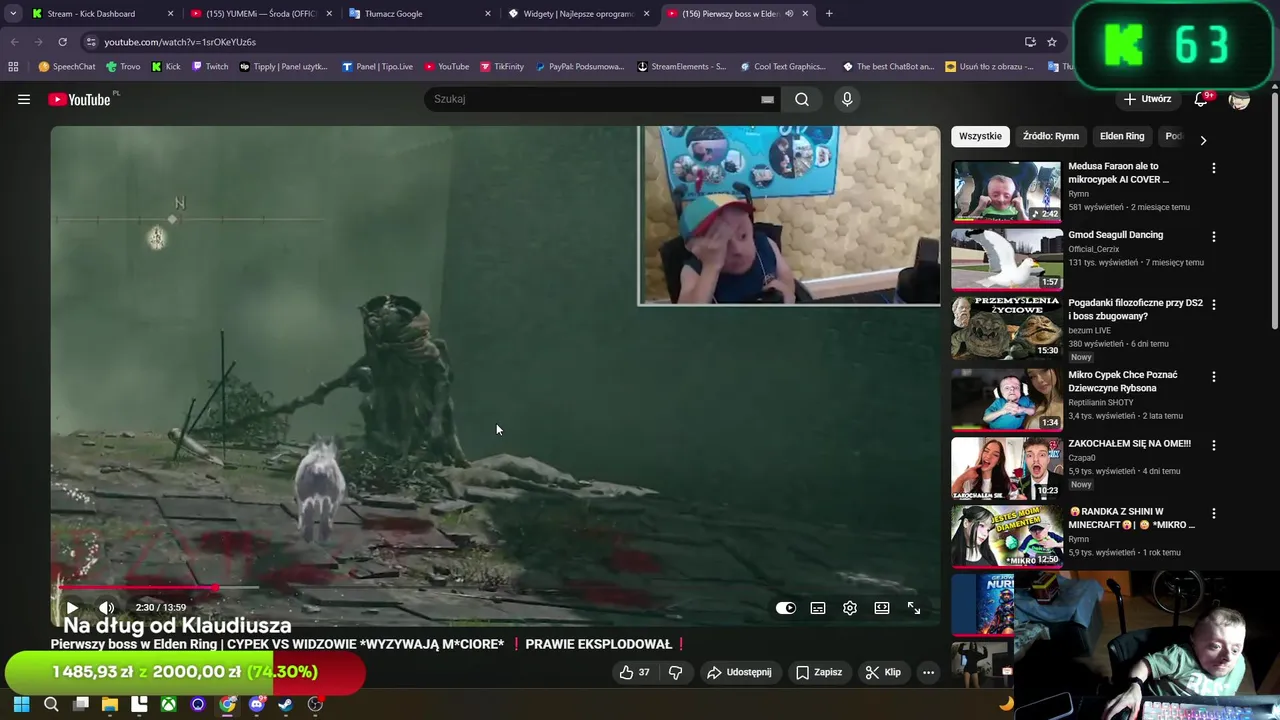
Task: Open SpeechChat bookmark
Action: coord(67,67)
